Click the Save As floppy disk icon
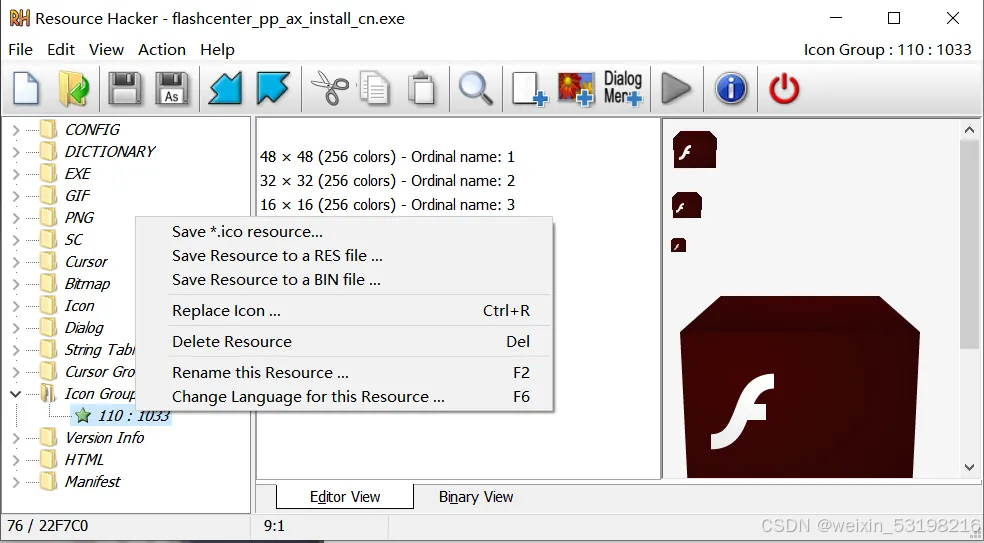Screen dimensions: 984x543 [x=172, y=89]
